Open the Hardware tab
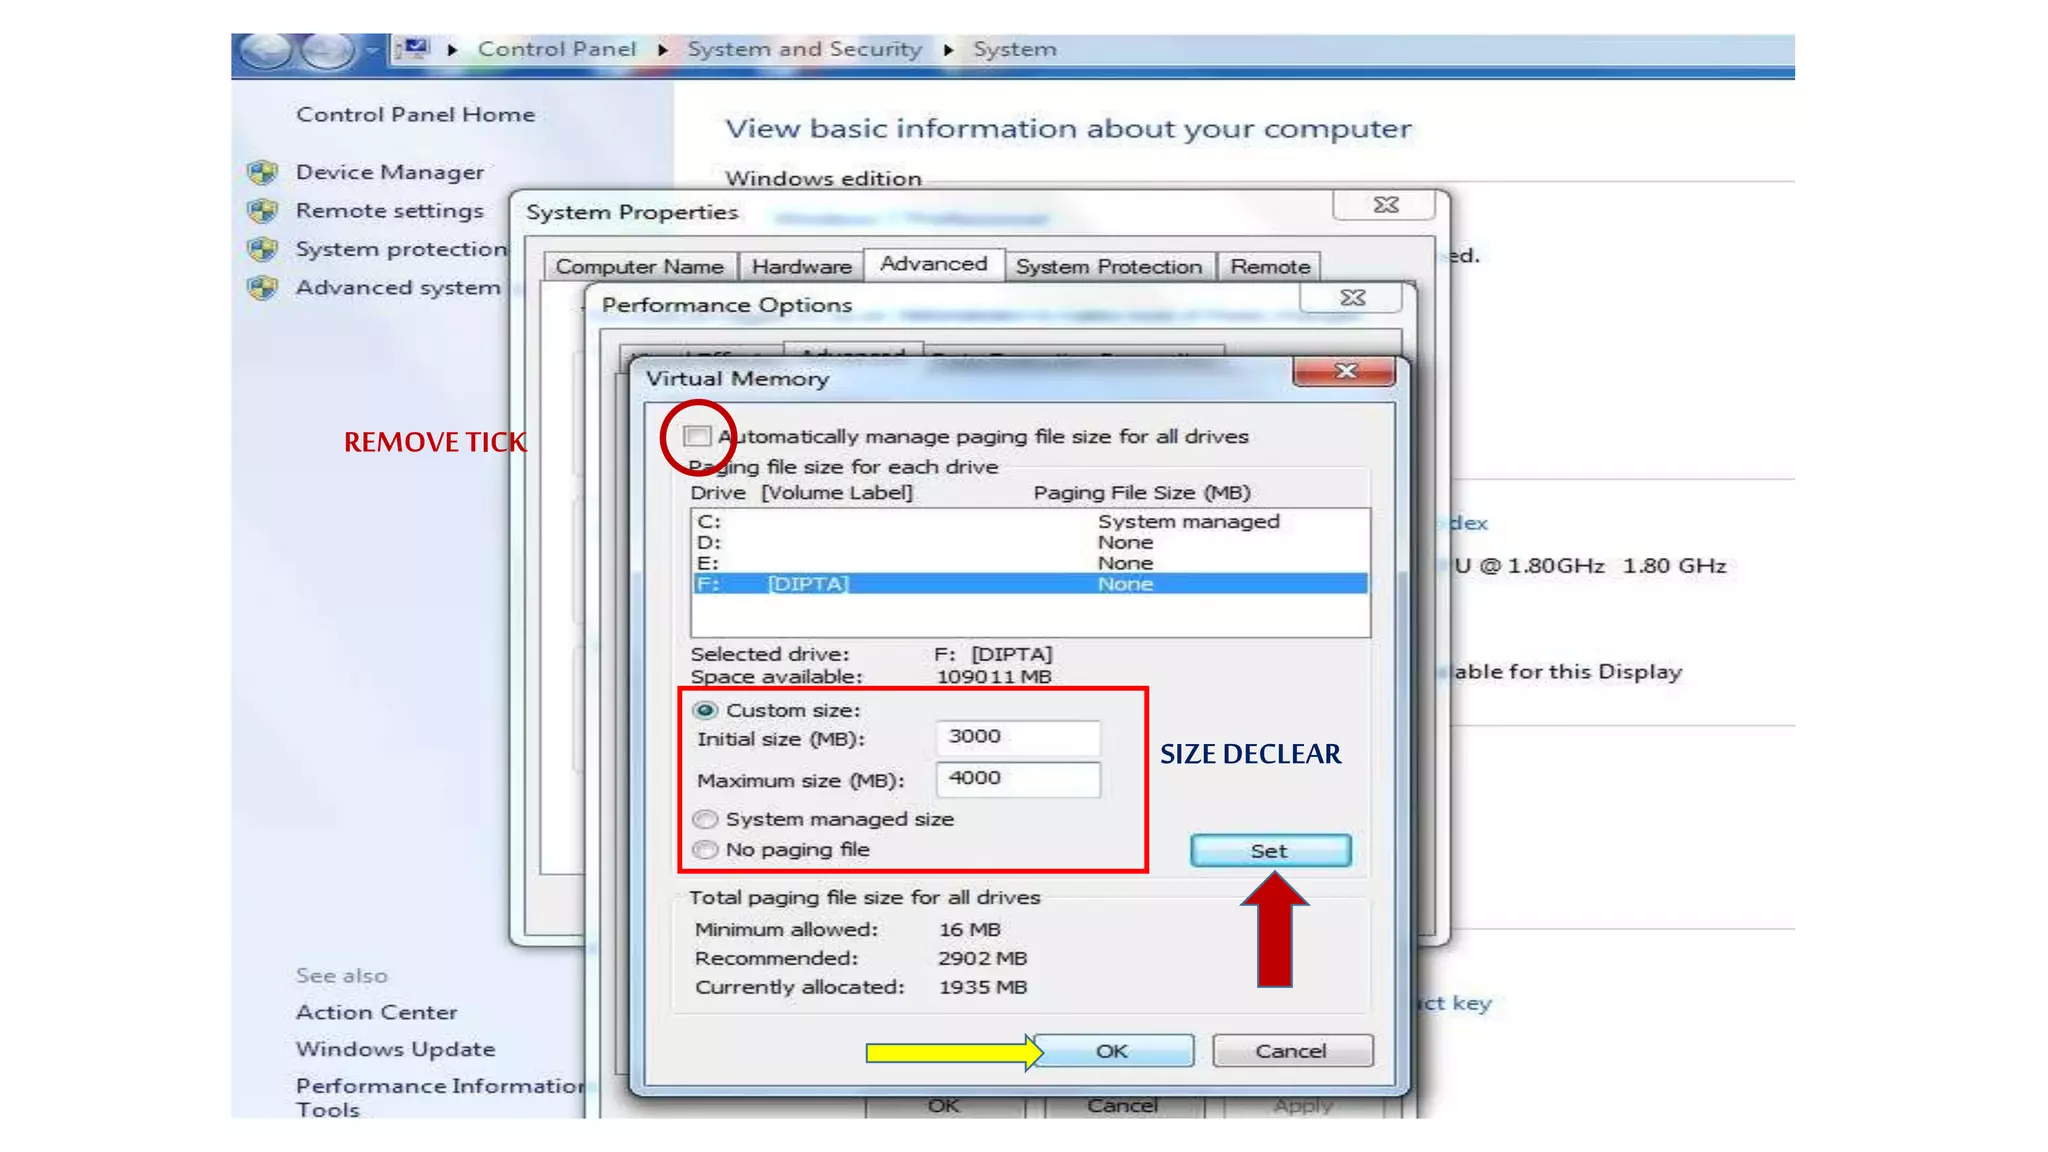This screenshot has height=1152, width=2048. (802, 267)
